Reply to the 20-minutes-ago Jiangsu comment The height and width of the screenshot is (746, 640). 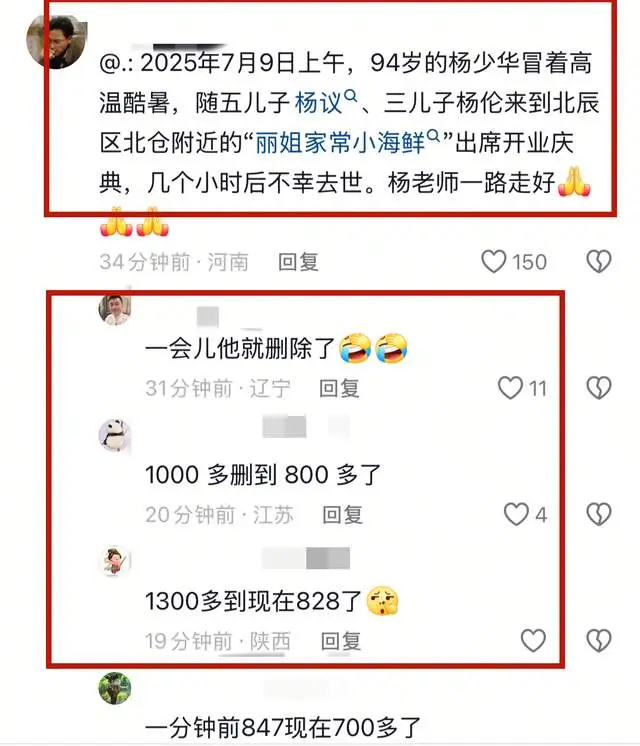343,515
